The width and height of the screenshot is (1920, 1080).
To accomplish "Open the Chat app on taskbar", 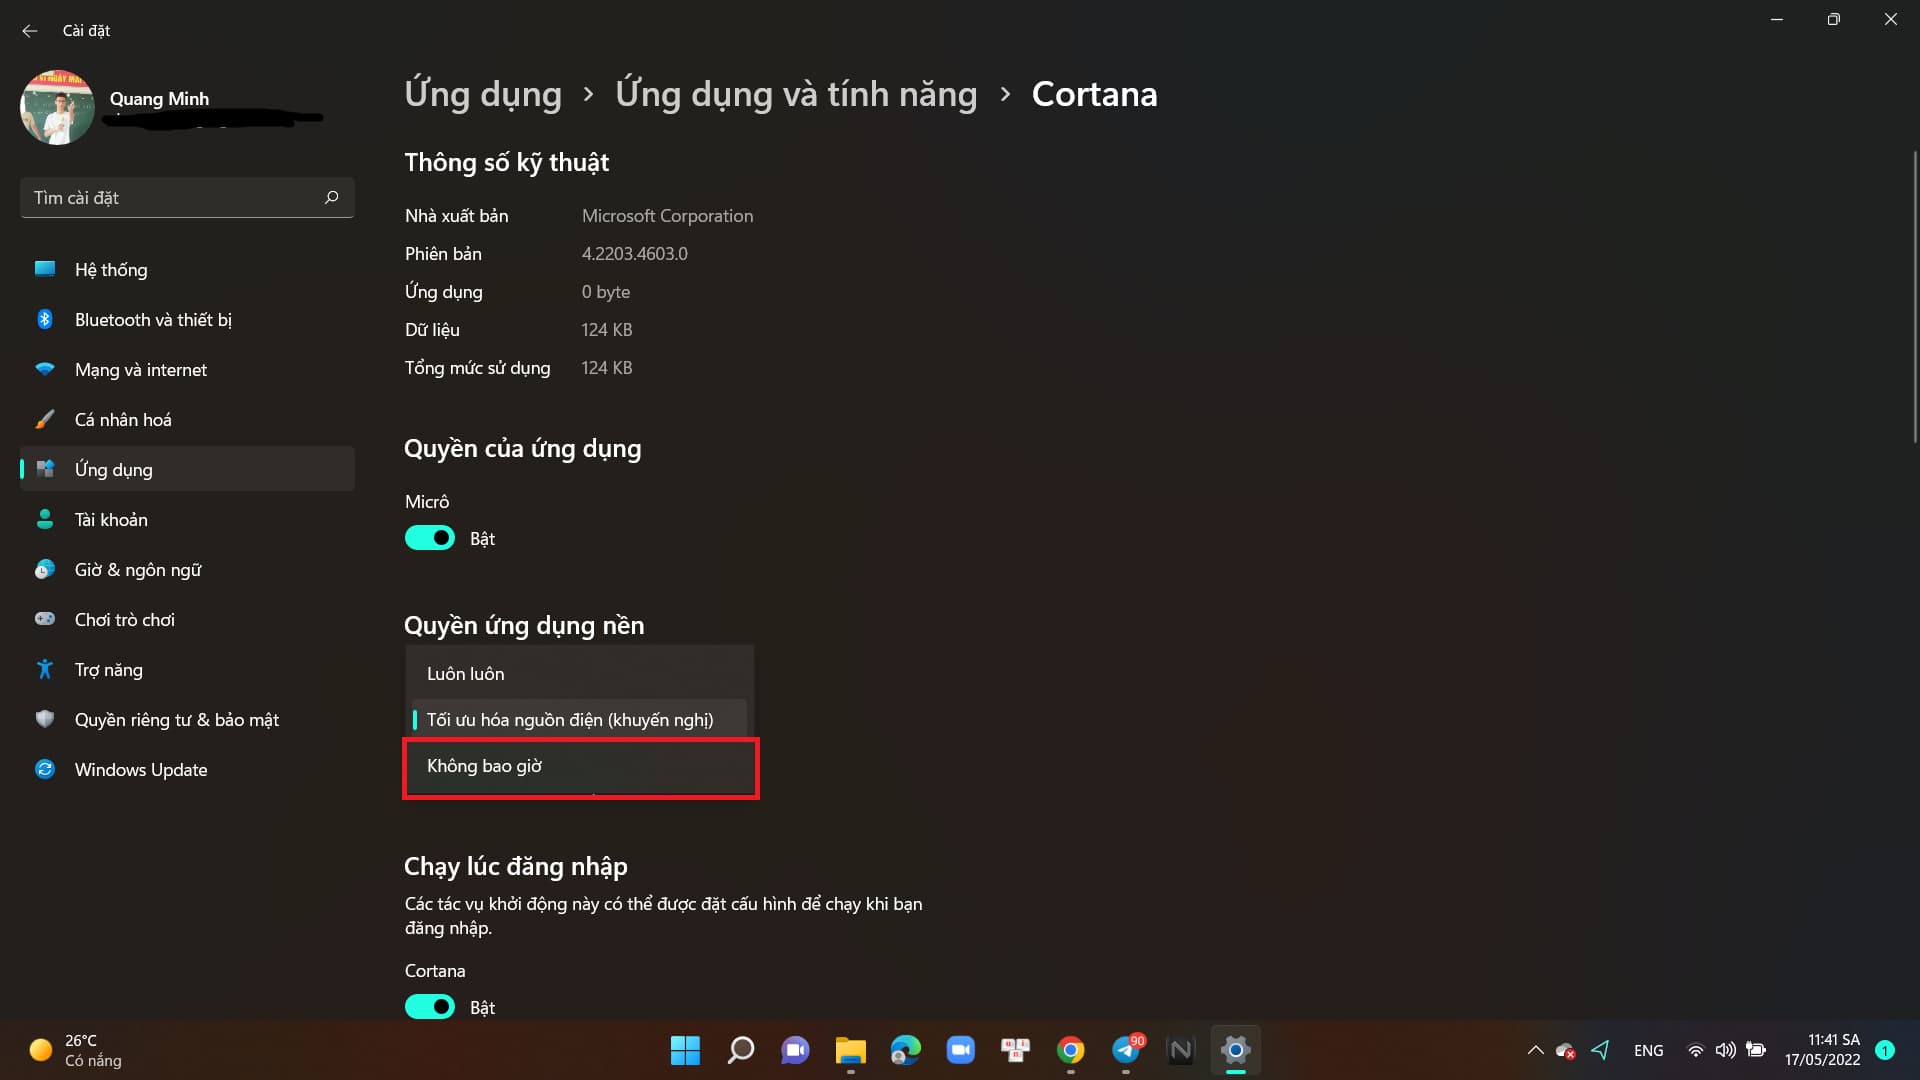I will click(795, 1050).
